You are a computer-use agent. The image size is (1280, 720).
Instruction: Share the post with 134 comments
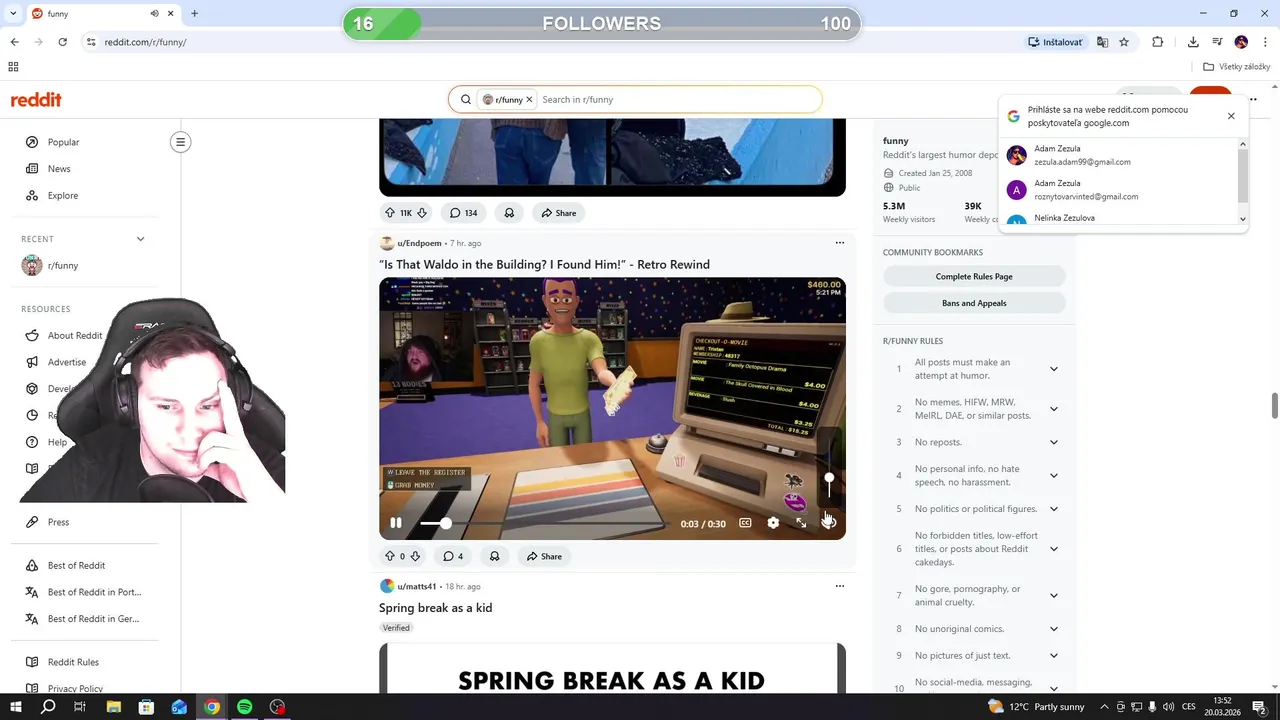559,213
